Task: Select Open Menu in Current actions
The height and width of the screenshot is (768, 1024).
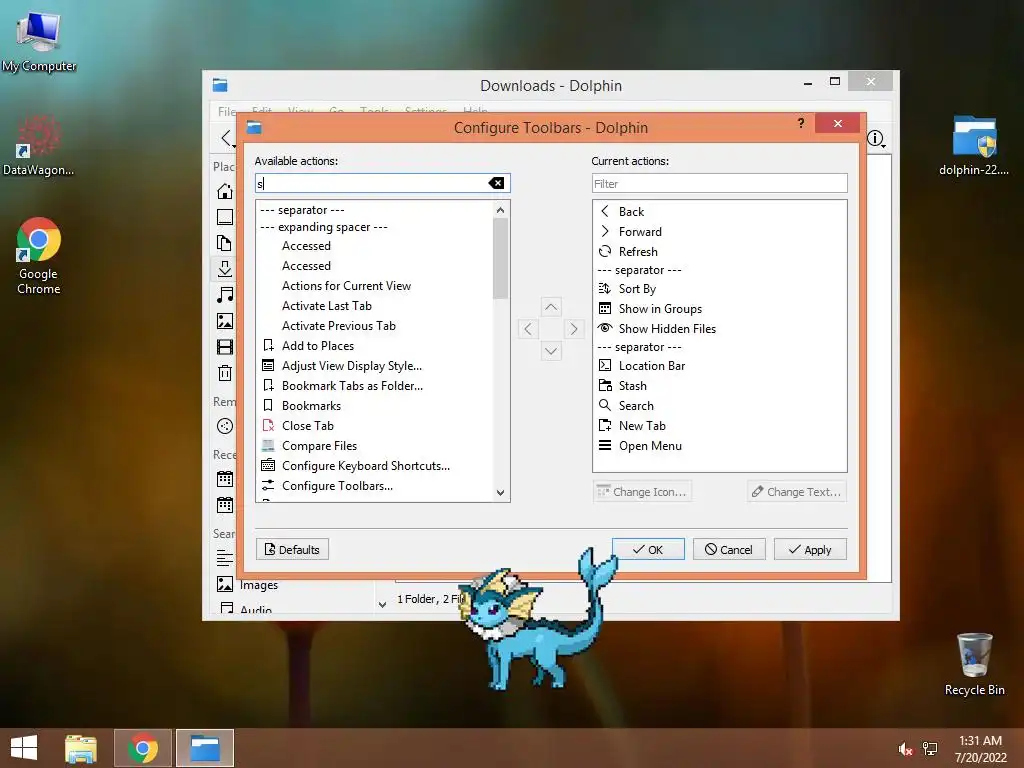Action: point(650,446)
